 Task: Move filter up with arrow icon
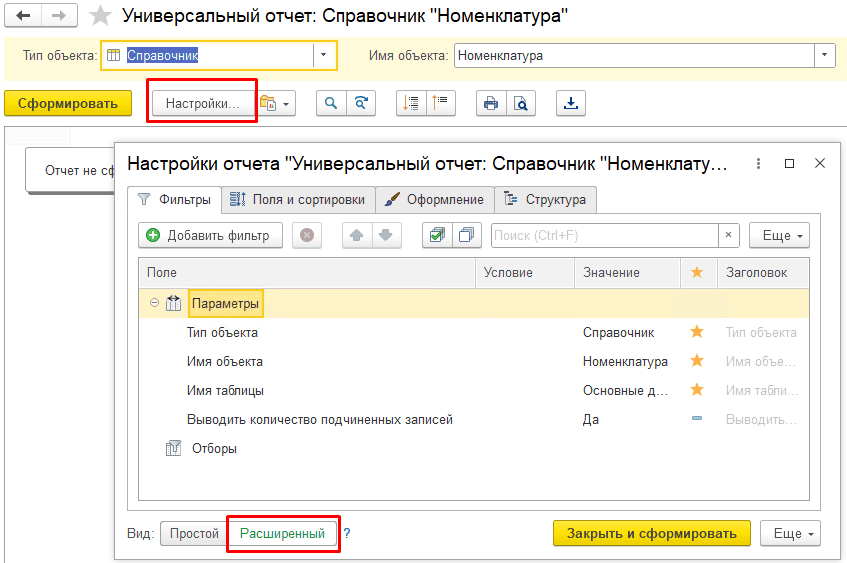(357, 235)
